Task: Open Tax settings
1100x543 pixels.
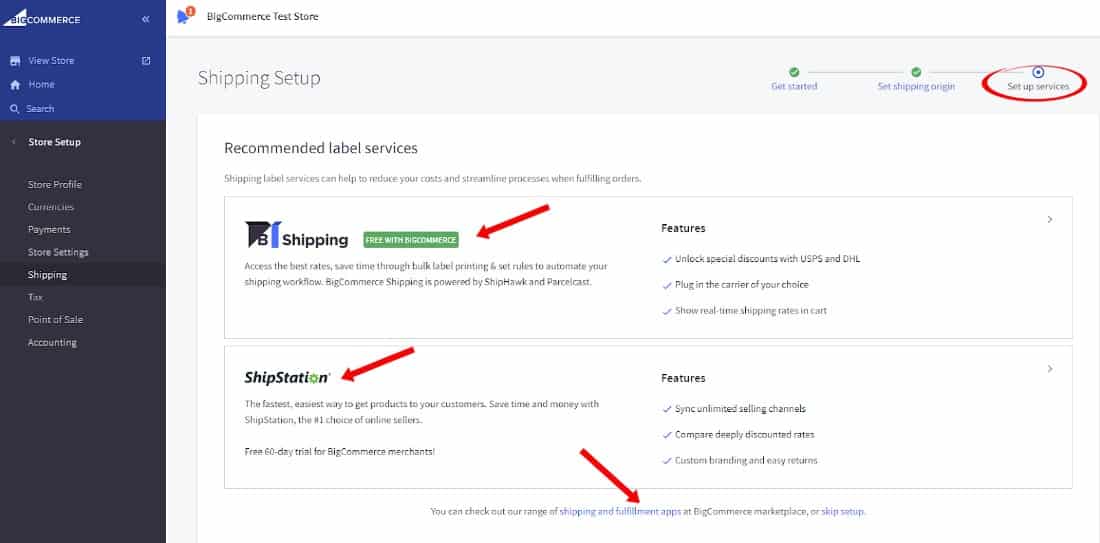Action: (x=35, y=297)
